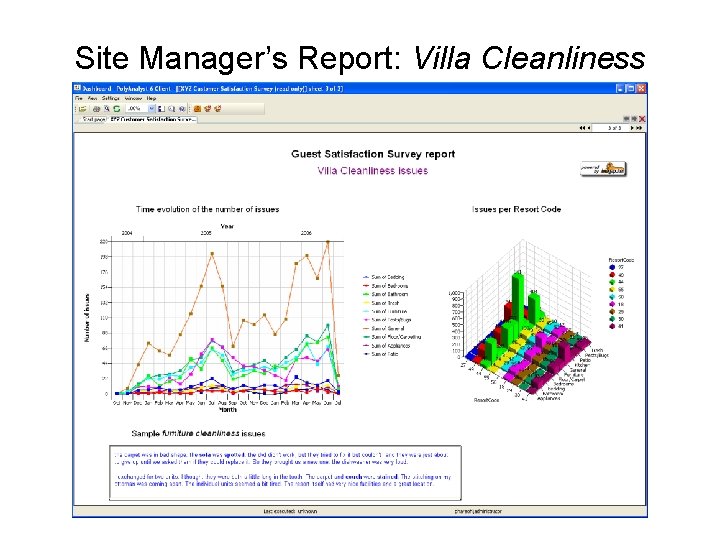Click the Sample furniture cleanliness issues heading
This screenshot has width=720, height=540.
pyautogui.click(x=198, y=433)
